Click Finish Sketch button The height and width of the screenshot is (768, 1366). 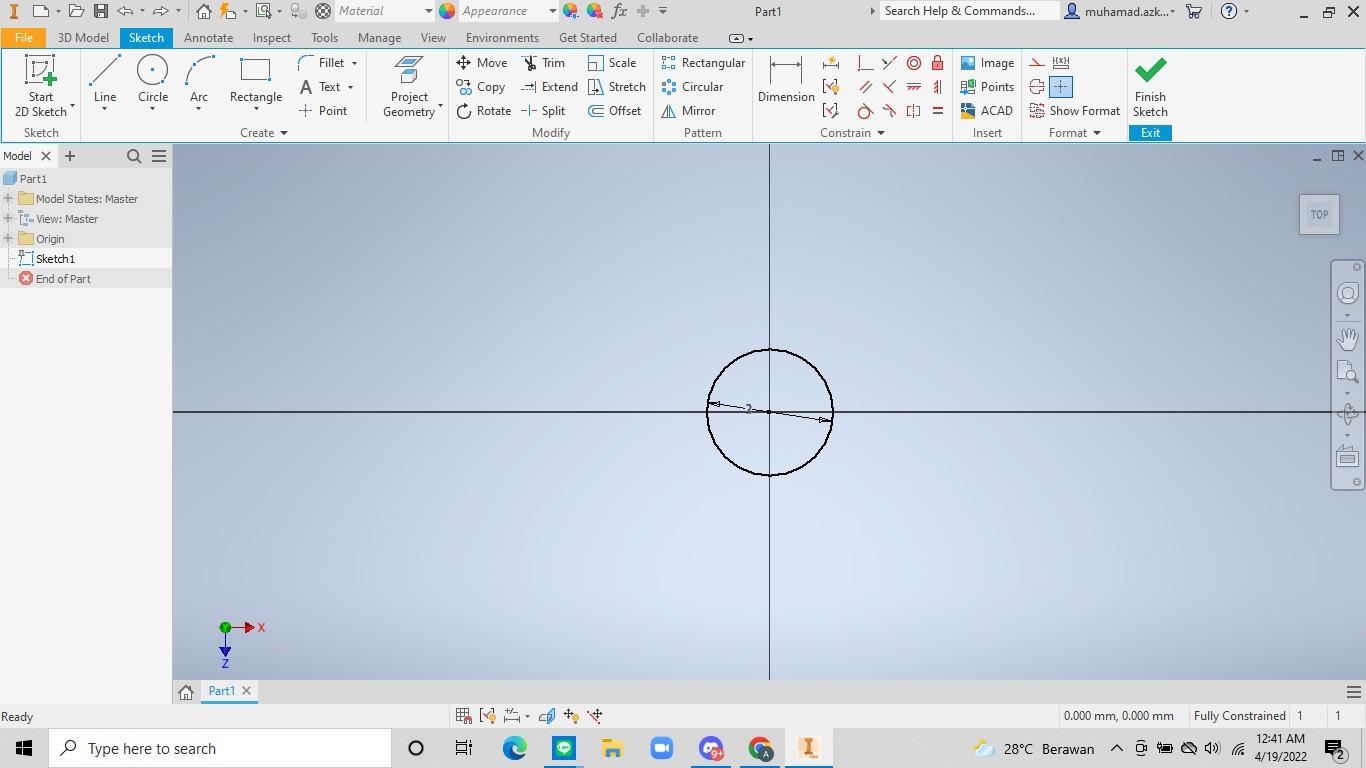[x=1150, y=87]
